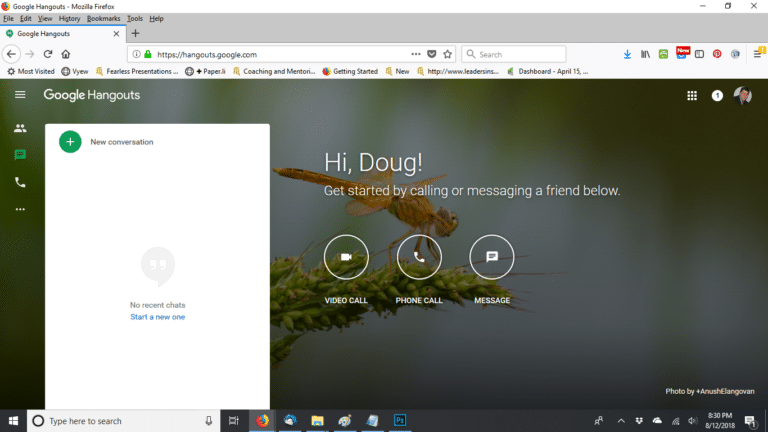Open the Help menu
Image resolution: width=768 pixels, height=432 pixels.
[156, 19]
